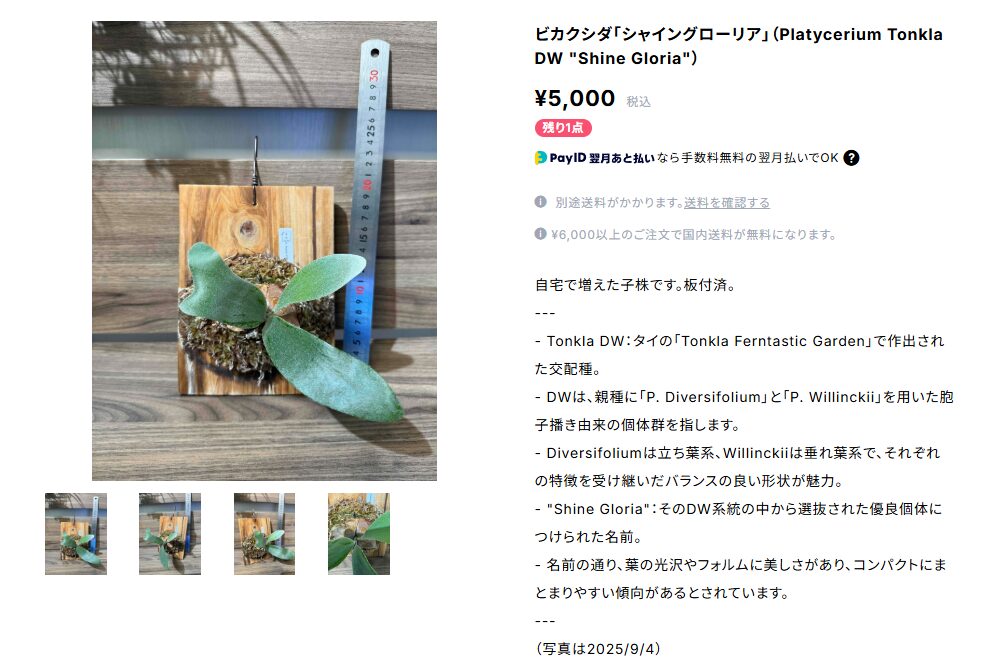Select the second product thumbnail
Viewport: 986px width, 665px height.
point(170,534)
